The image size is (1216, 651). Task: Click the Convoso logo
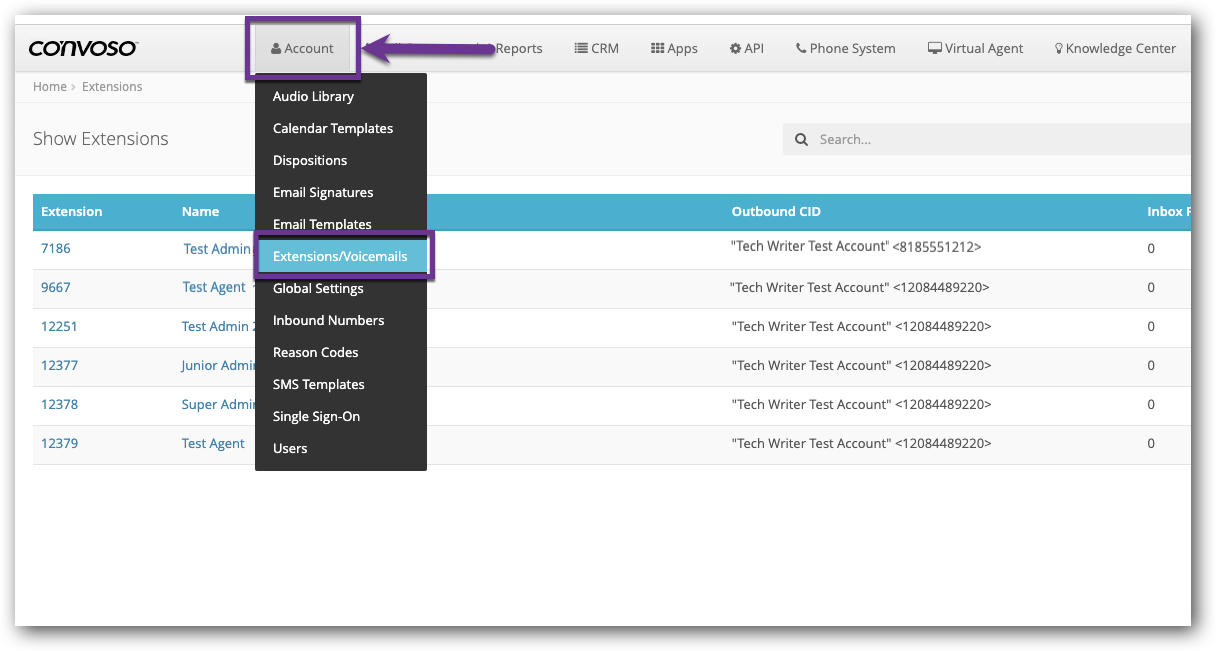[x=82, y=47]
